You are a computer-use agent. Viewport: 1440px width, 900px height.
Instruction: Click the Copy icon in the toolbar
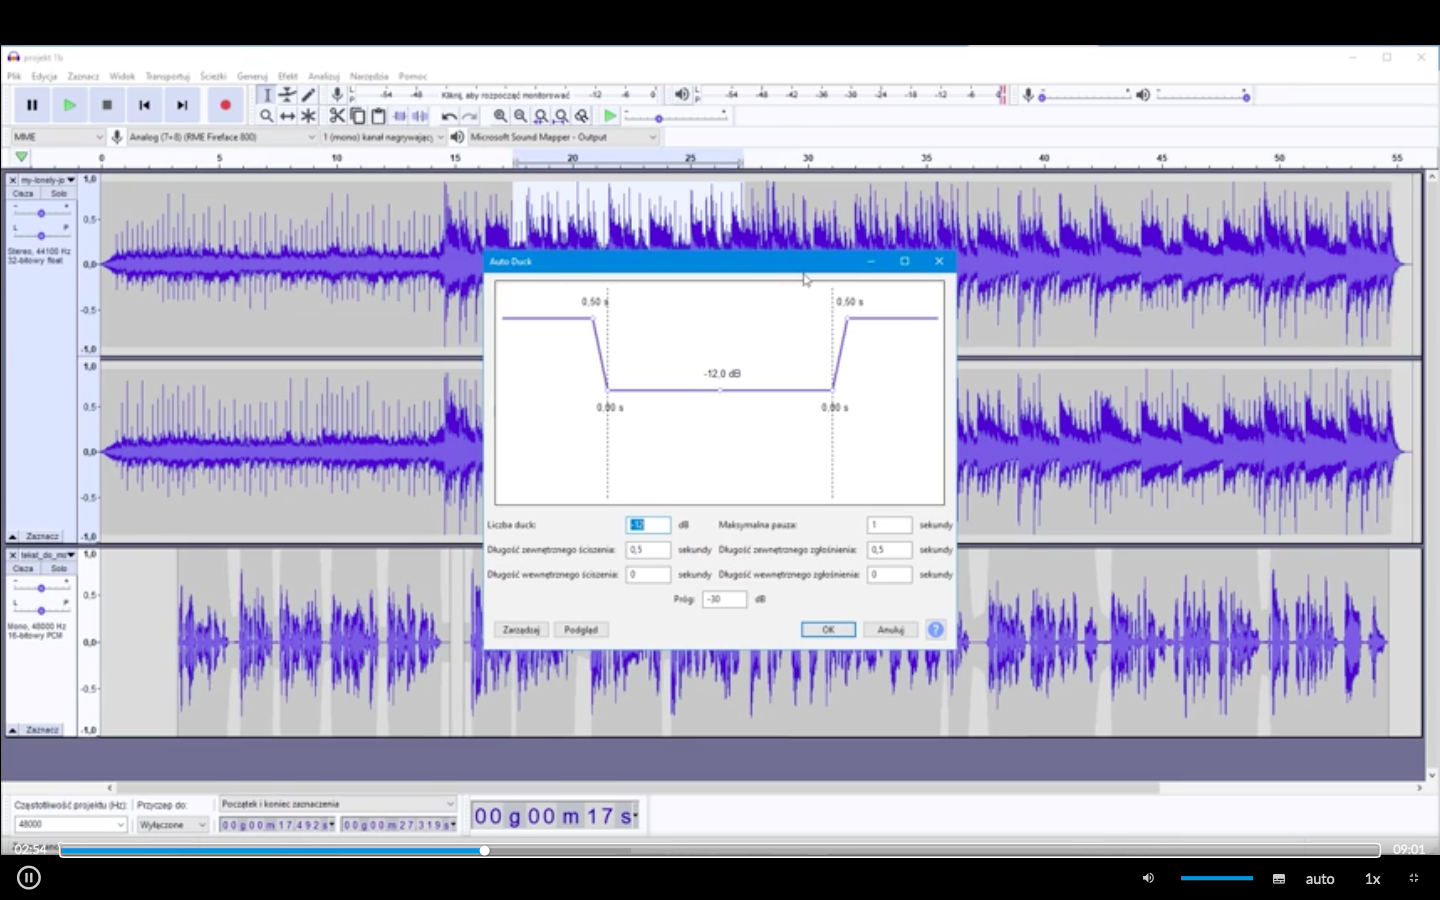point(358,116)
